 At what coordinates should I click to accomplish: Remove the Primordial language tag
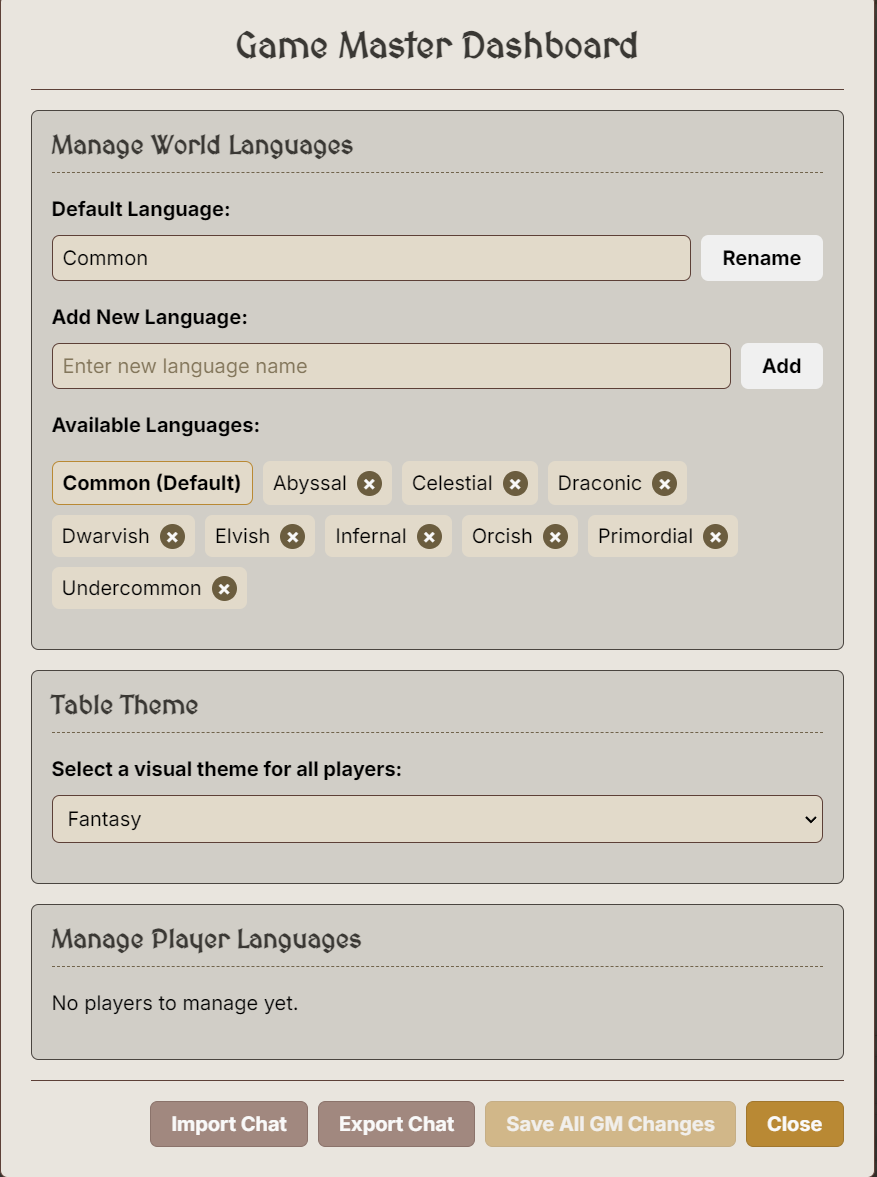click(x=715, y=537)
